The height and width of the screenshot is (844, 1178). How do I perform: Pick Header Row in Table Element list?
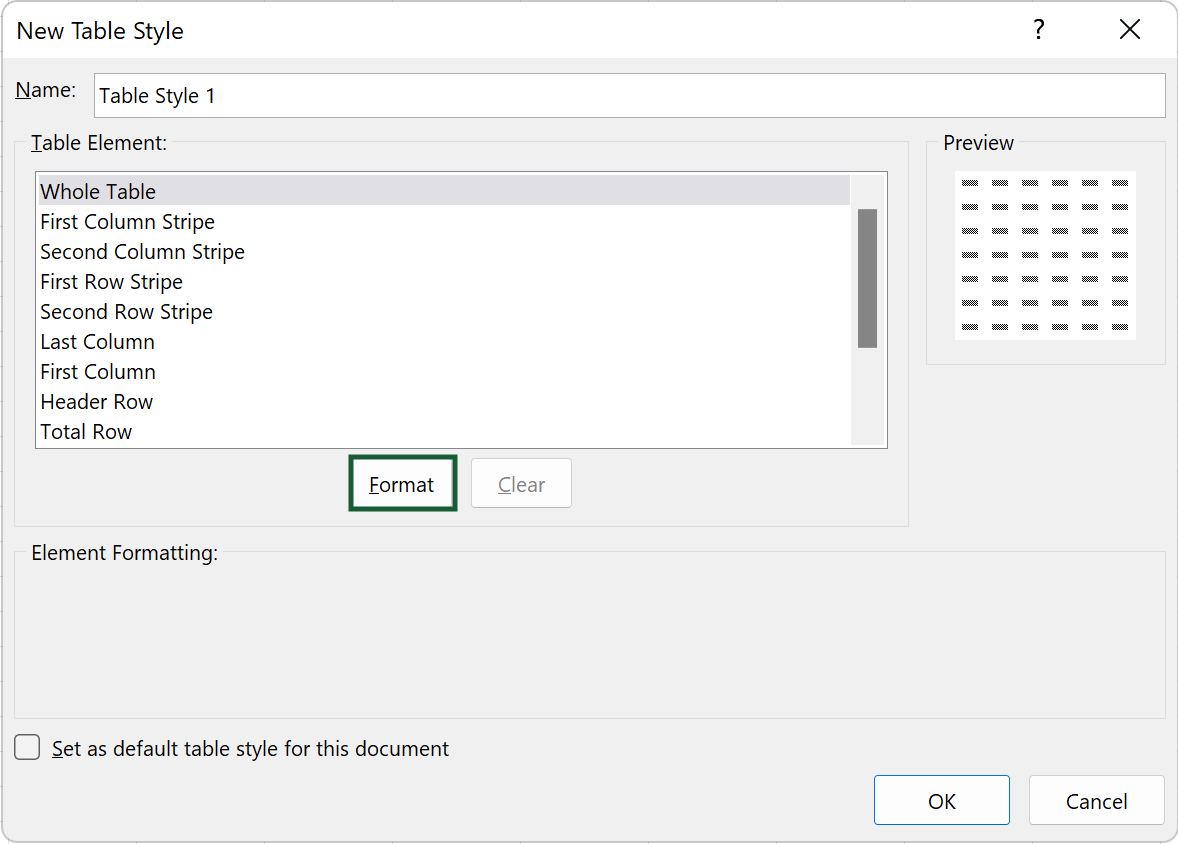pos(96,402)
